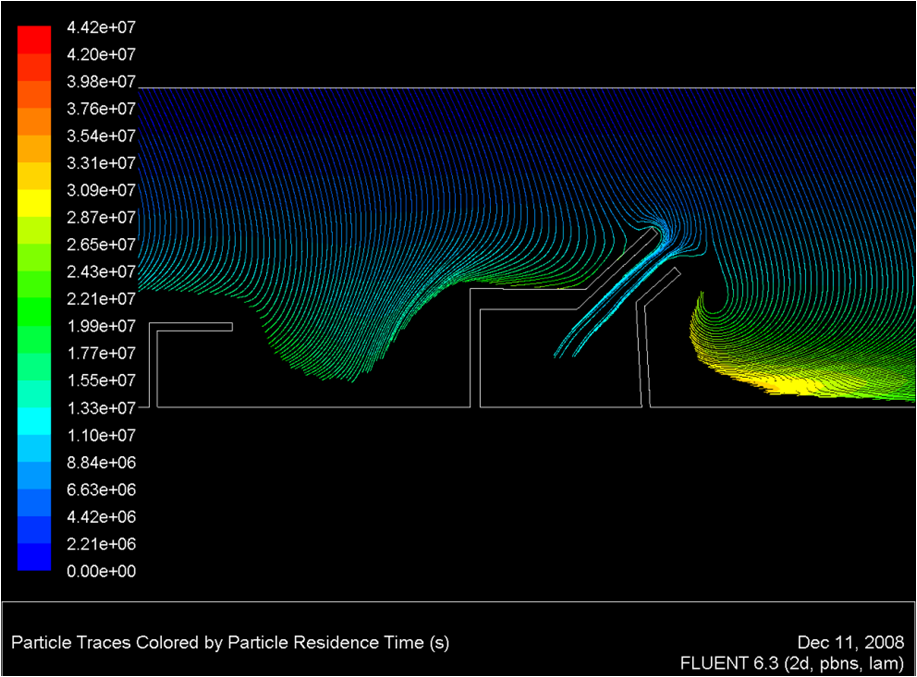Click the legend value 2.21e+06
The image size is (917, 677).
(x=101, y=544)
